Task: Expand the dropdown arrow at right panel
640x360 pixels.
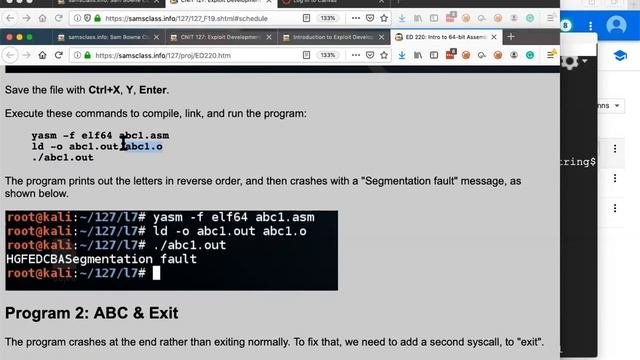Action: (617, 106)
